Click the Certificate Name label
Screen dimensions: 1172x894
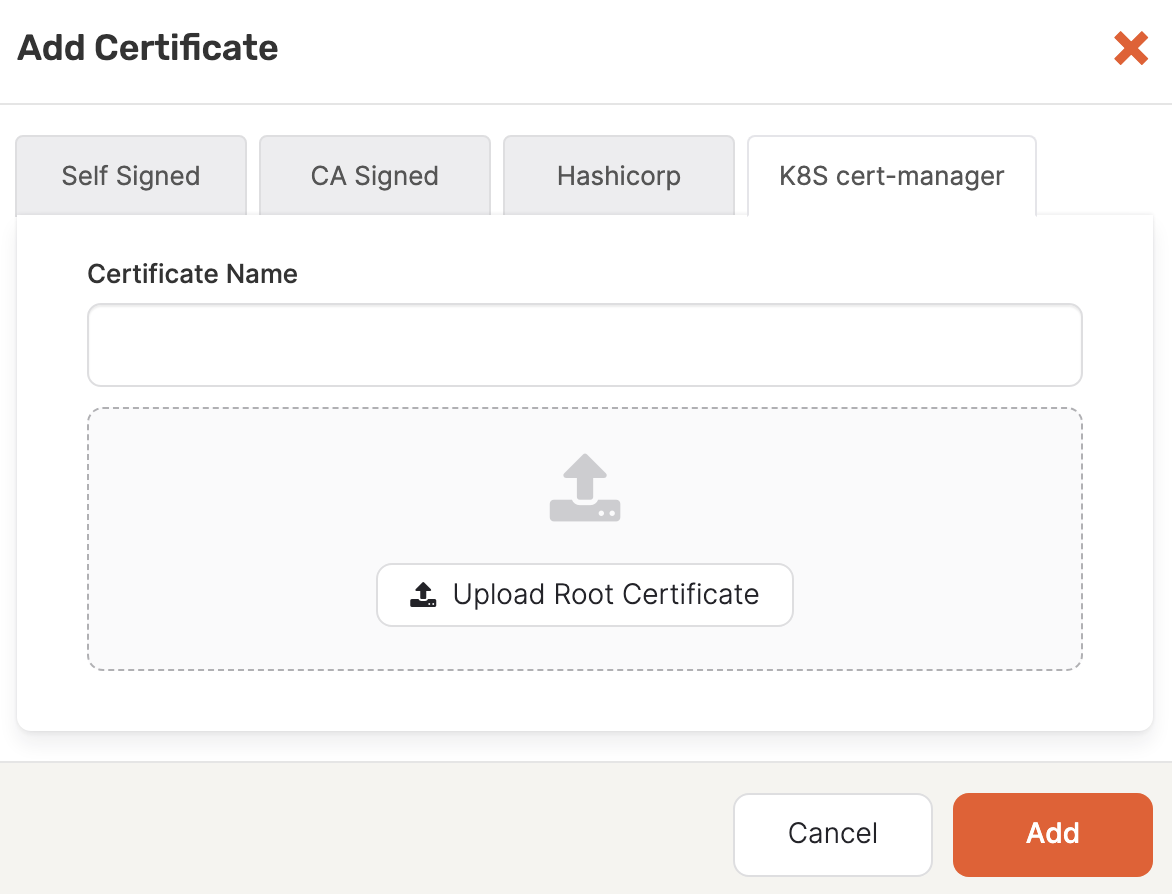(192, 273)
